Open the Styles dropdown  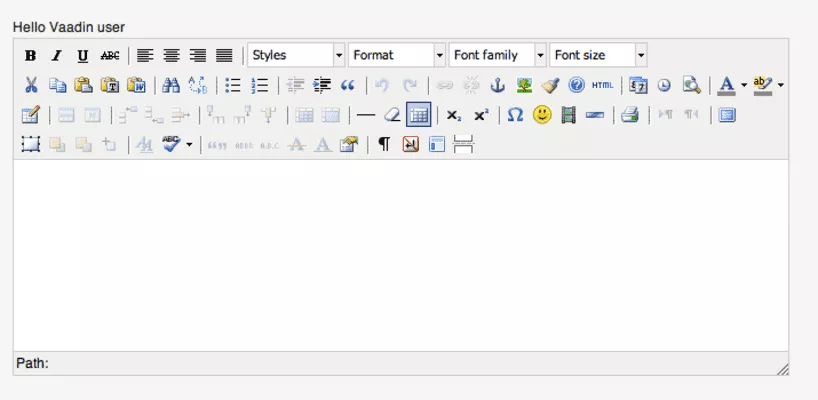296,55
